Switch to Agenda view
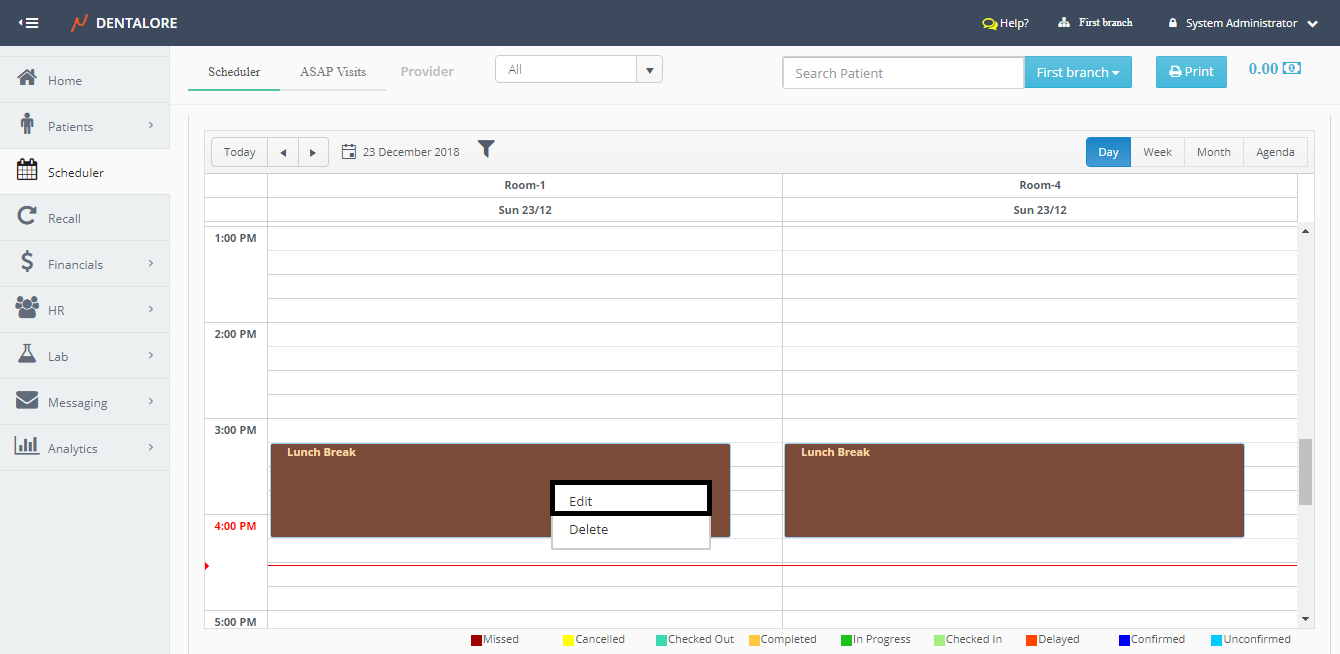The image size is (1340, 654). (x=1275, y=152)
